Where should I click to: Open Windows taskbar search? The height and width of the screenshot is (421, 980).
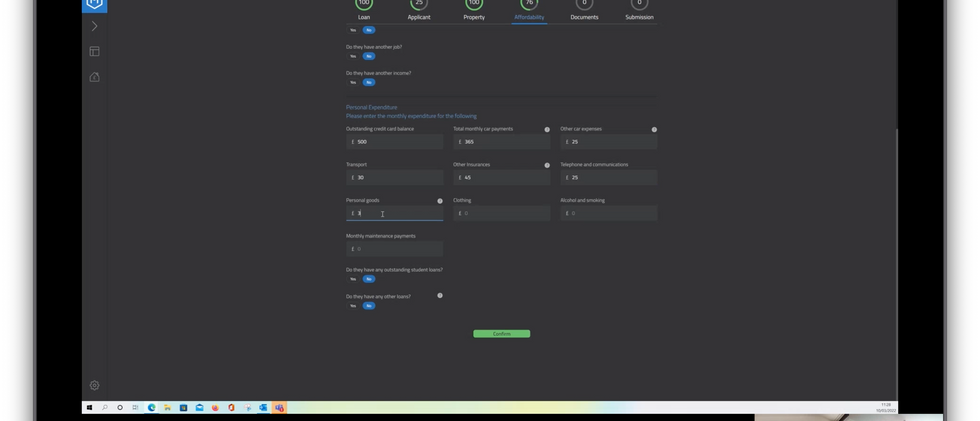click(x=104, y=408)
